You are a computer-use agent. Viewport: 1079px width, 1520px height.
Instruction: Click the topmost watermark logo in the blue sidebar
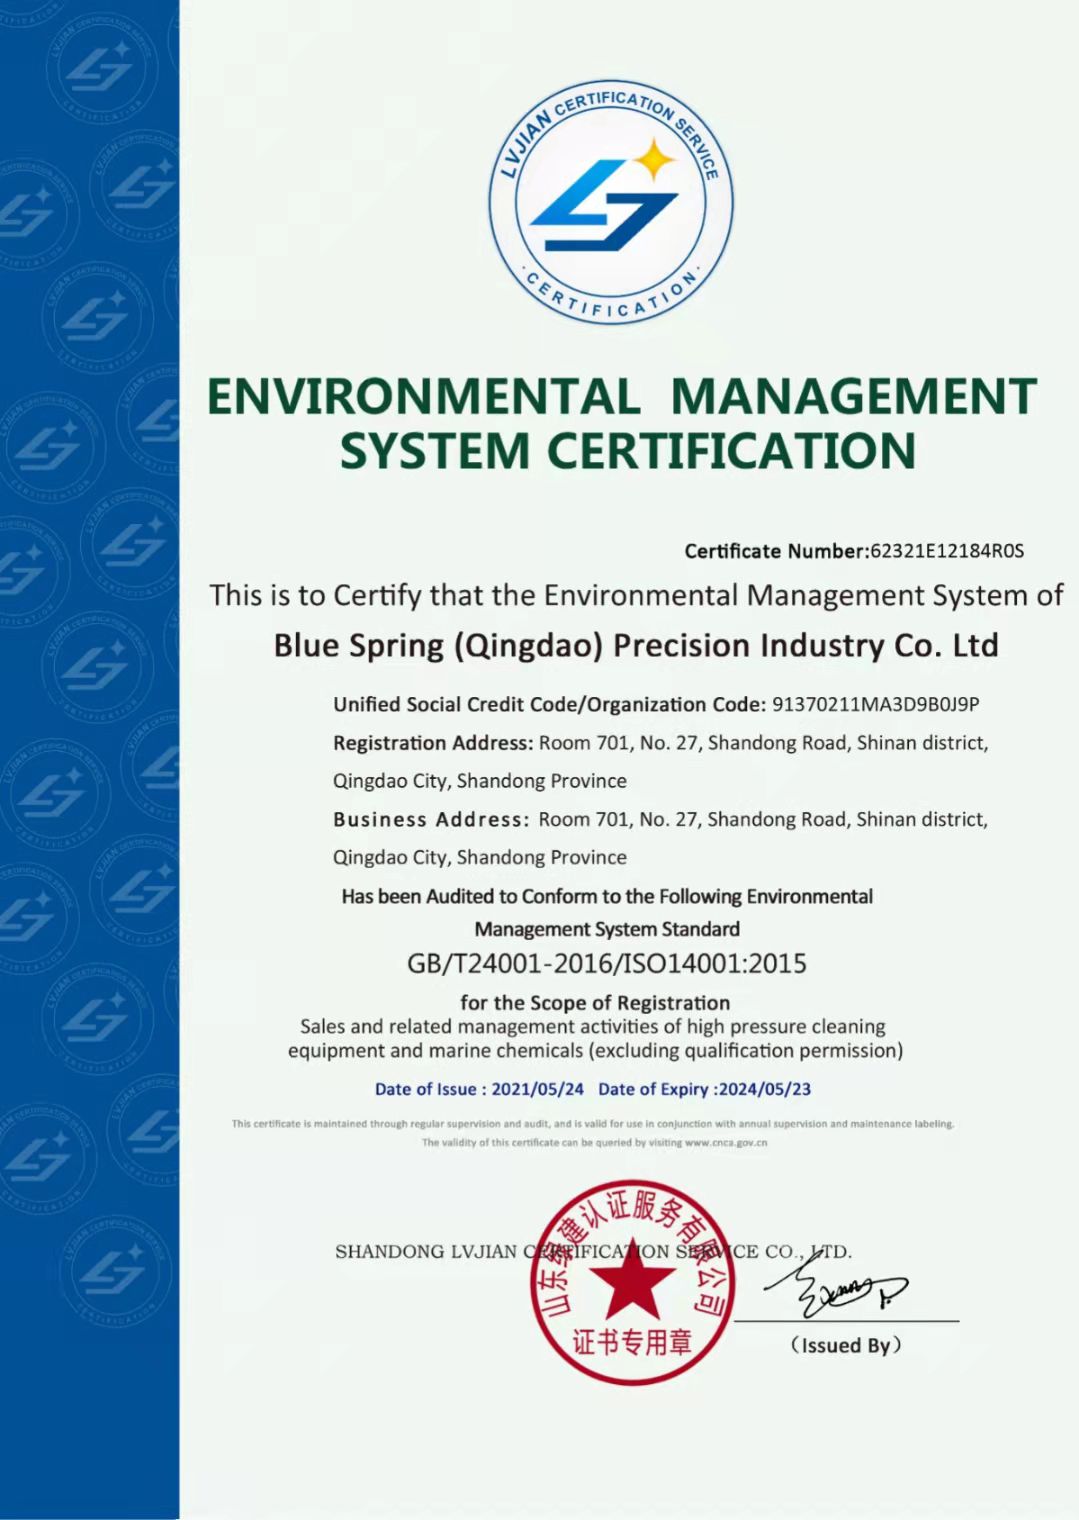click(102, 69)
